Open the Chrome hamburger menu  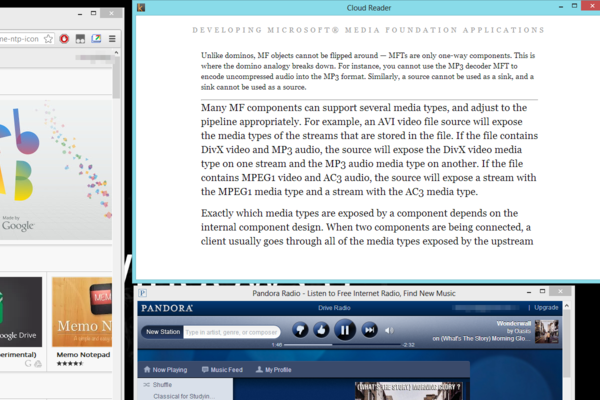113,39
